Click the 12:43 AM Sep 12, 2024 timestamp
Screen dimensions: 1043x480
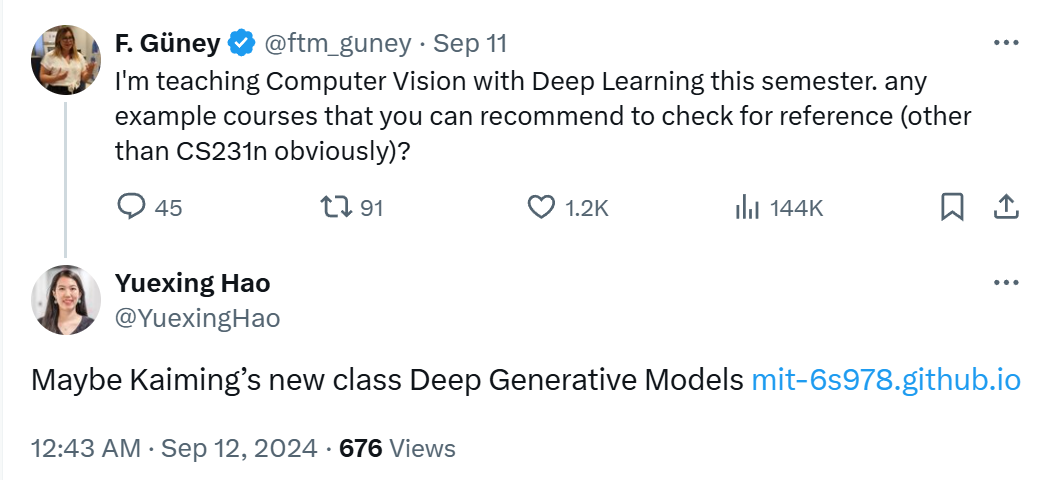(x=174, y=448)
